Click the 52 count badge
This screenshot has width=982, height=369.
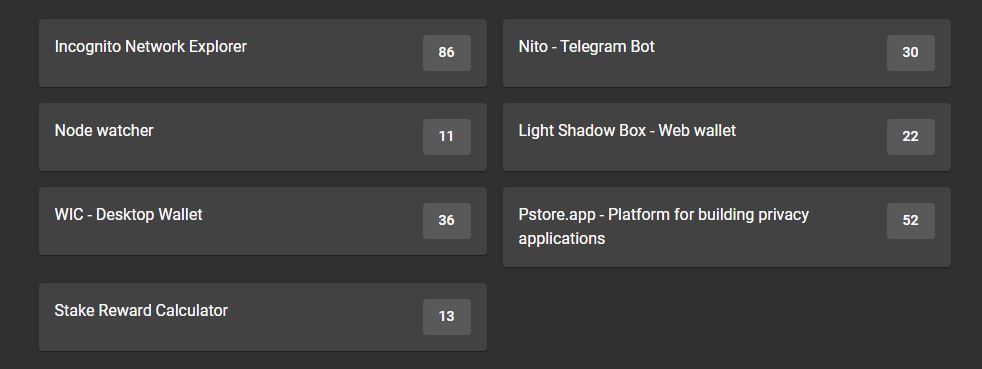click(911, 221)
